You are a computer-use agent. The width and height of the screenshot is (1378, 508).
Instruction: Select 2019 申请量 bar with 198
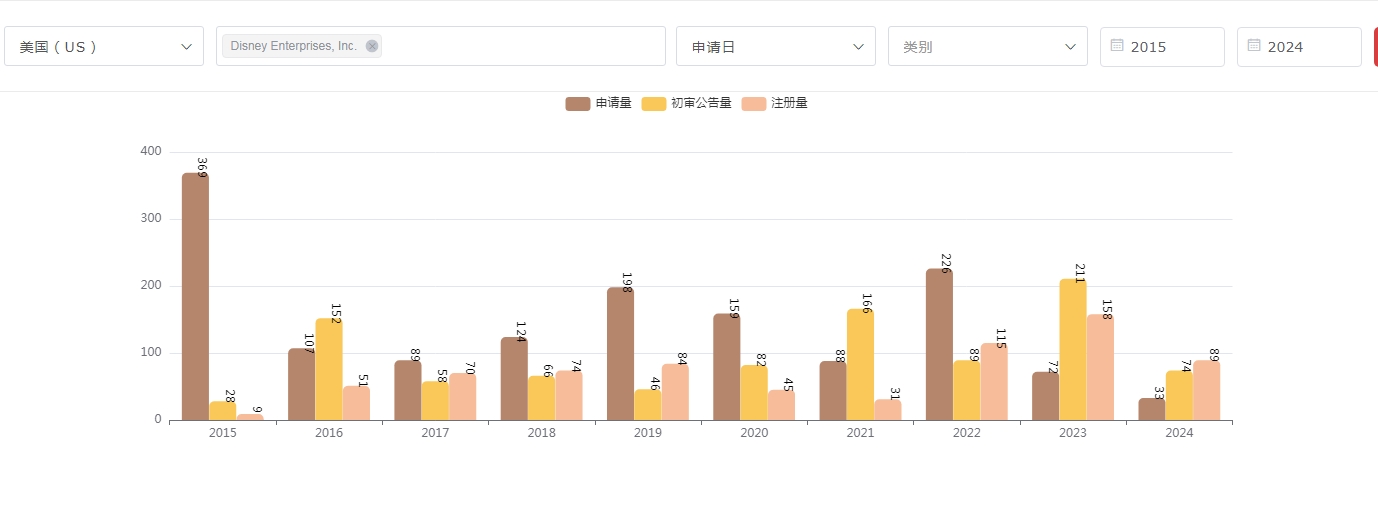point(620,354)
